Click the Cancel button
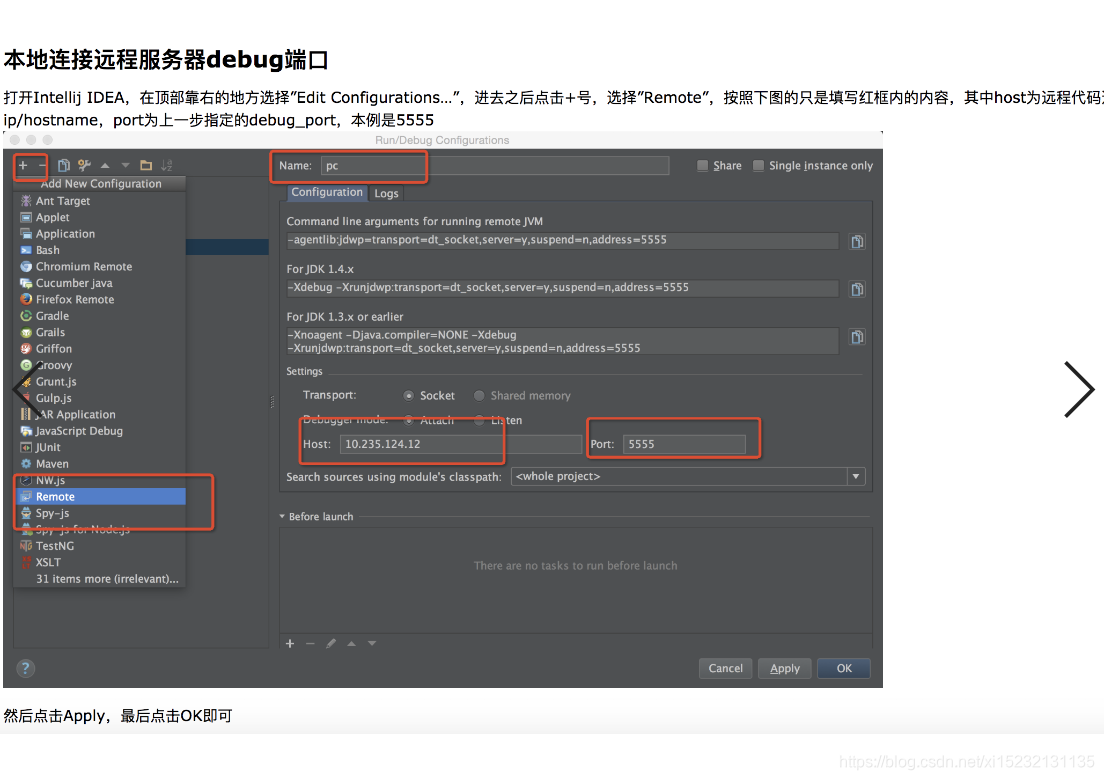This screenshot has width=1104, height=780. pos(725,668)
